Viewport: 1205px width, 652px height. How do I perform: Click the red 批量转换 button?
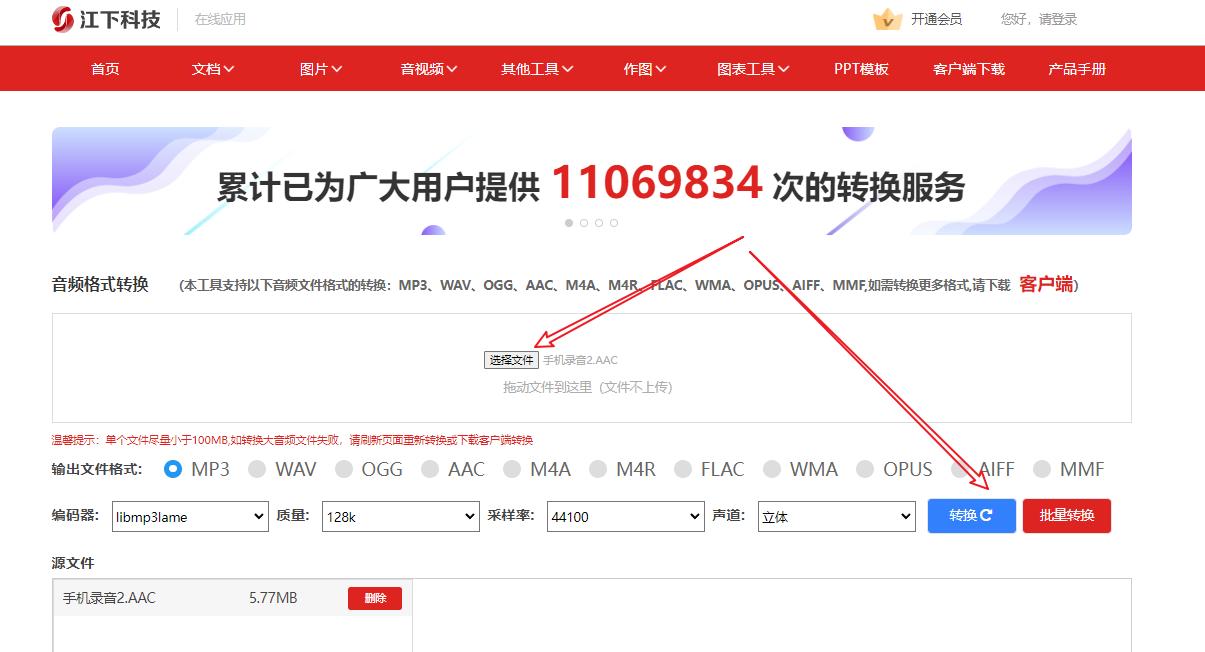click(1066, 516)
